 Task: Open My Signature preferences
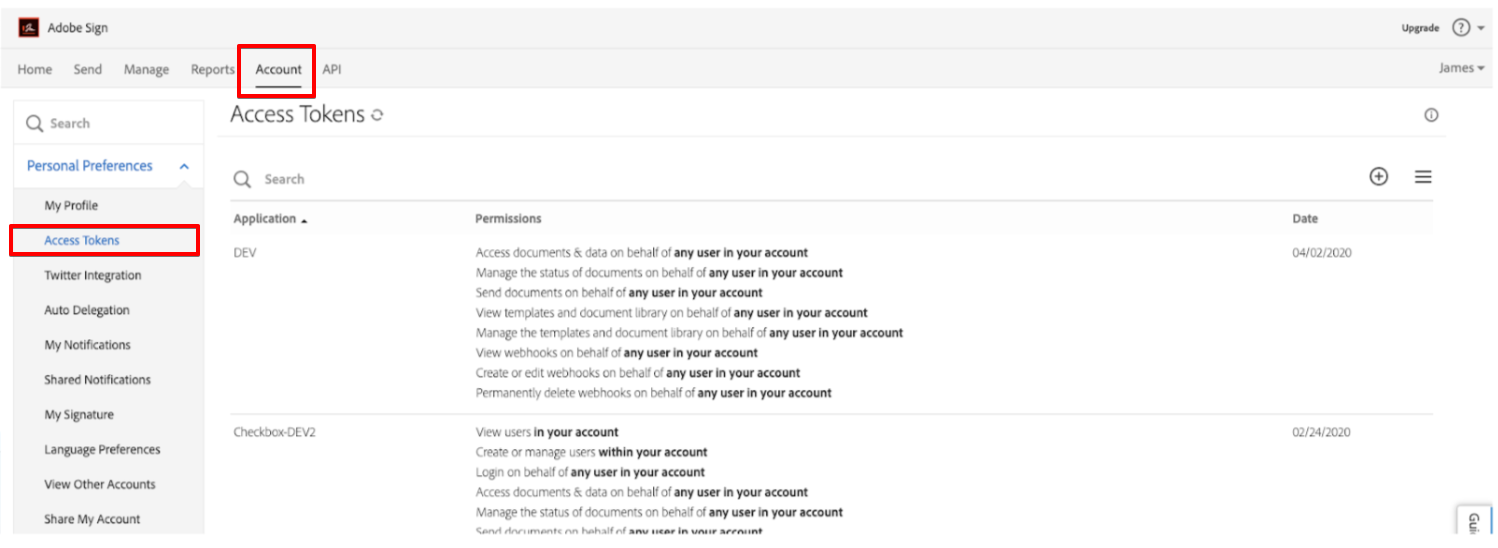79,414
